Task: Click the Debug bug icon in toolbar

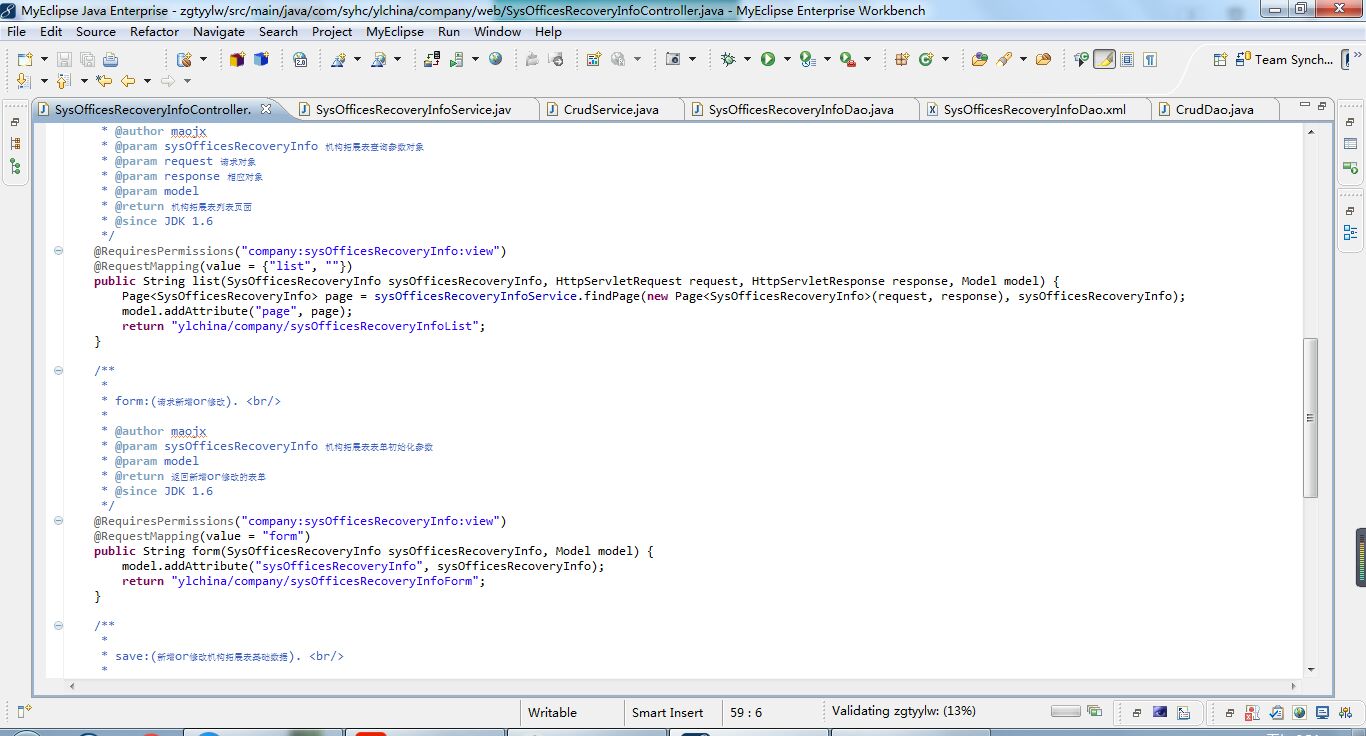Action: [x=728, y=60]
